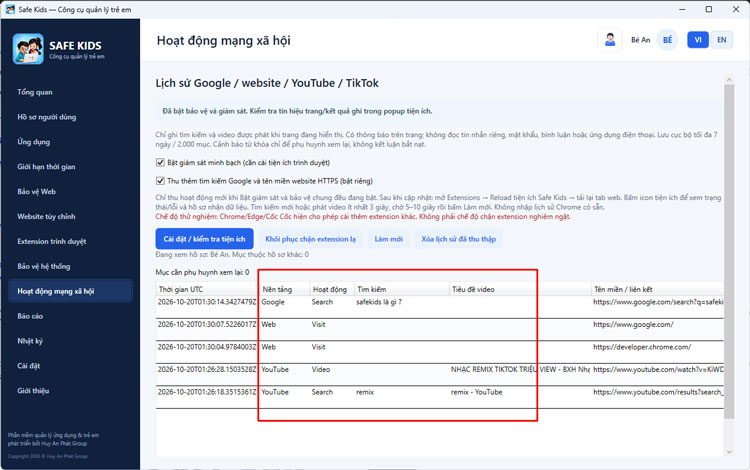Click 'Tên miền / liên kết' column header
This screenshot has height=470, width=750.
658,289
